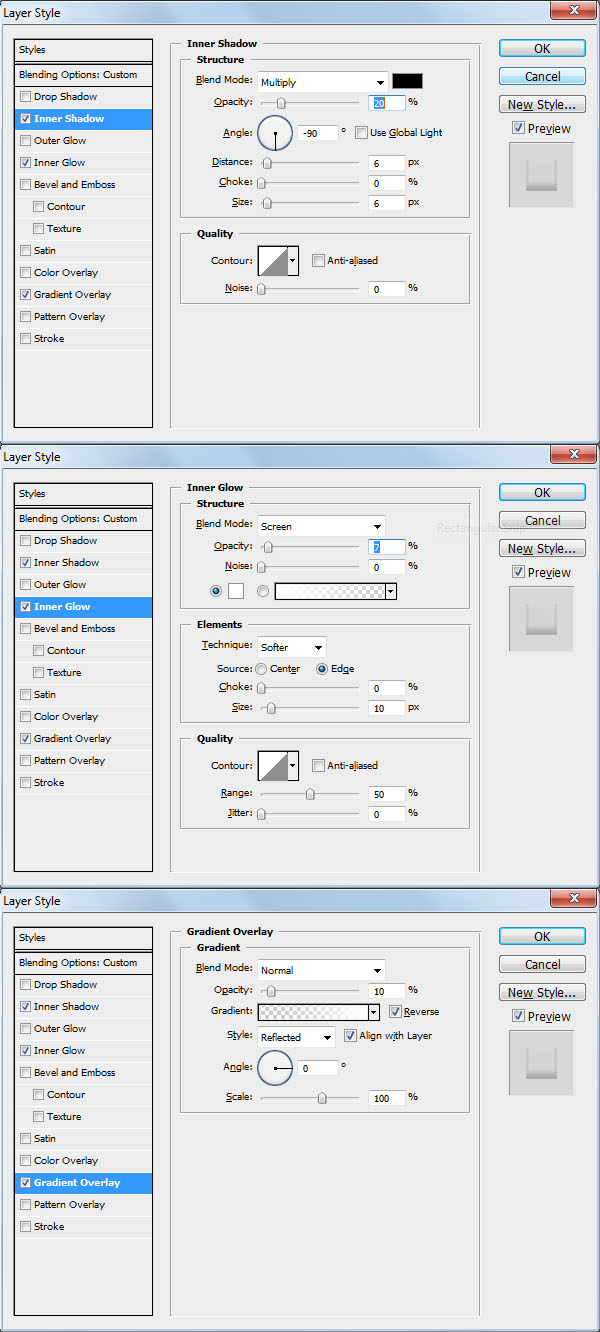Viewport: 600px width, 1332px height.
Task: Expand contour dropdown arrow in Inner Shadow dialog
Action: click(x=293, y=261)
